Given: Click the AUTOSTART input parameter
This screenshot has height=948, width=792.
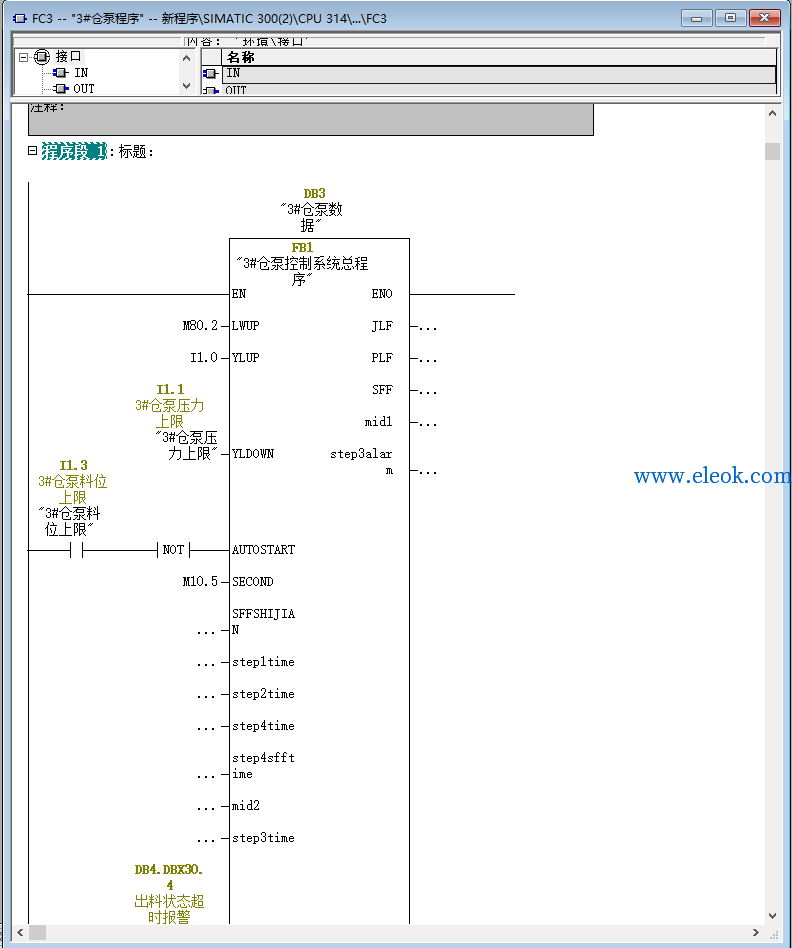Looking at the screenshot, I should [x=264, y=550].
